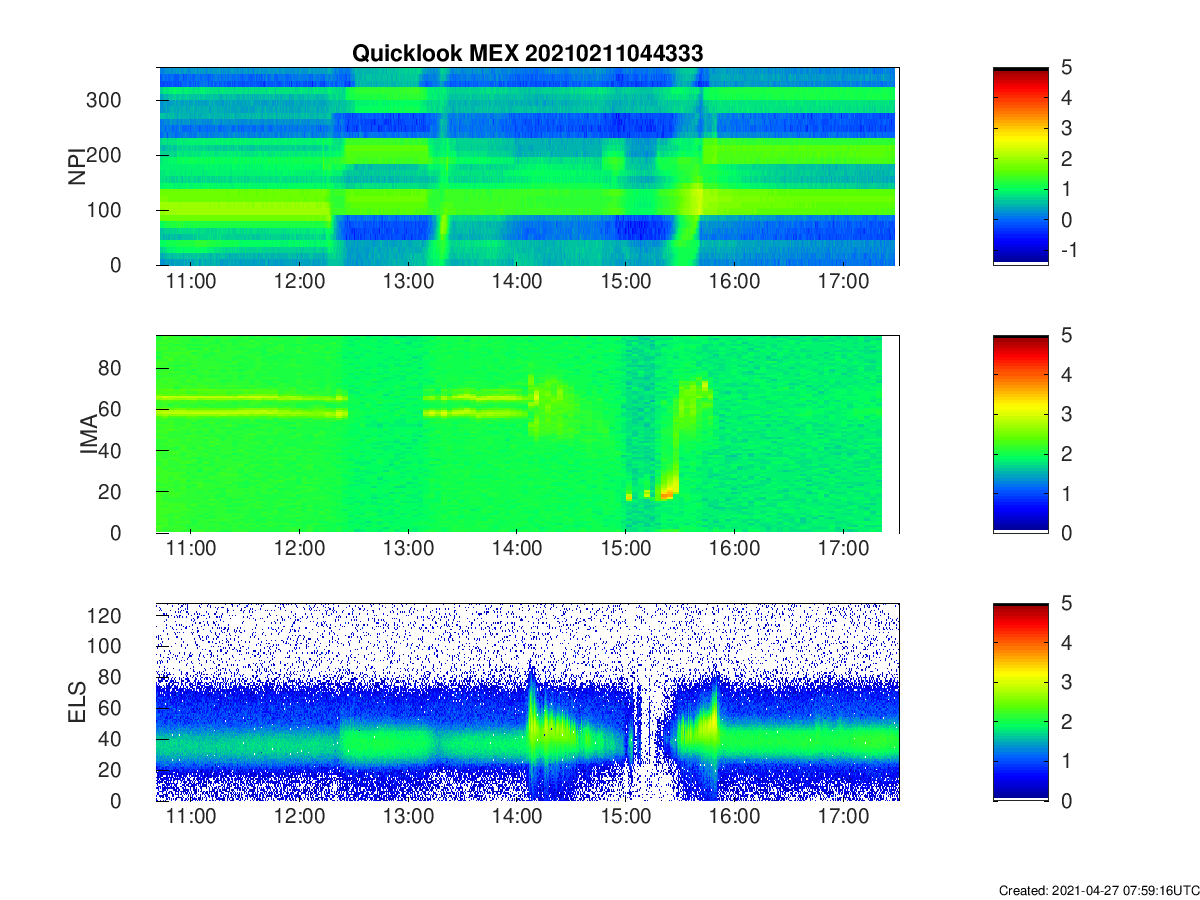Click the IMA colorbar gradient
This screenshot has height=900, width=1200.
[1021, 434]
